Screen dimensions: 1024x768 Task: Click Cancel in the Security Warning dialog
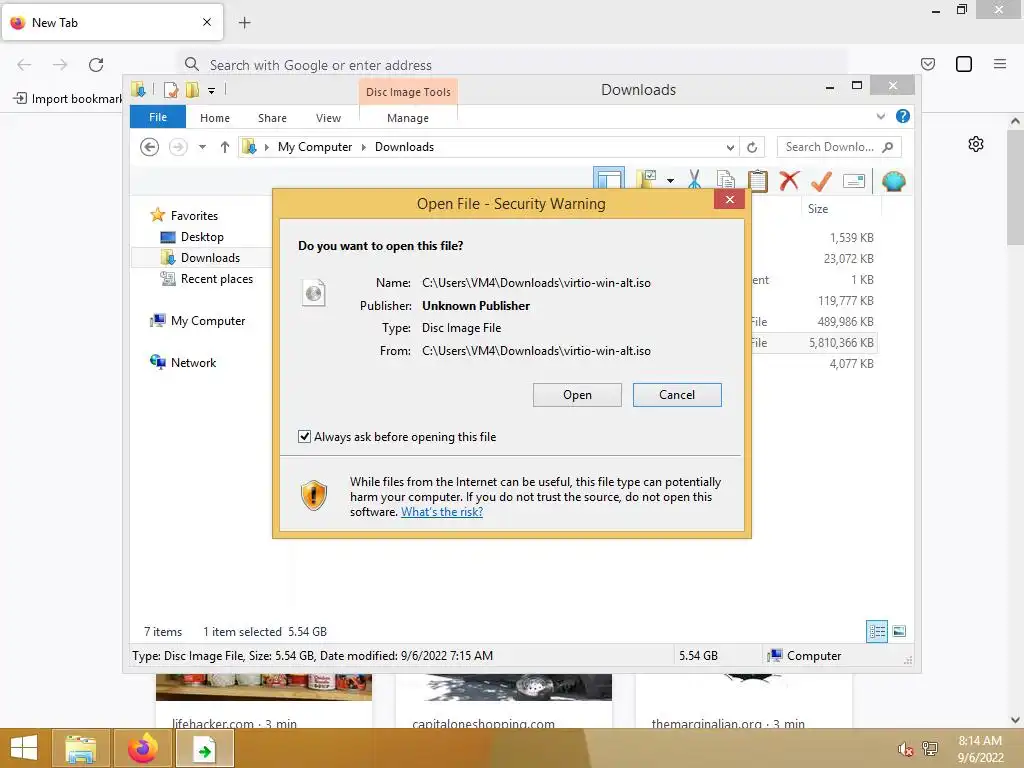[x=677, y=395]
